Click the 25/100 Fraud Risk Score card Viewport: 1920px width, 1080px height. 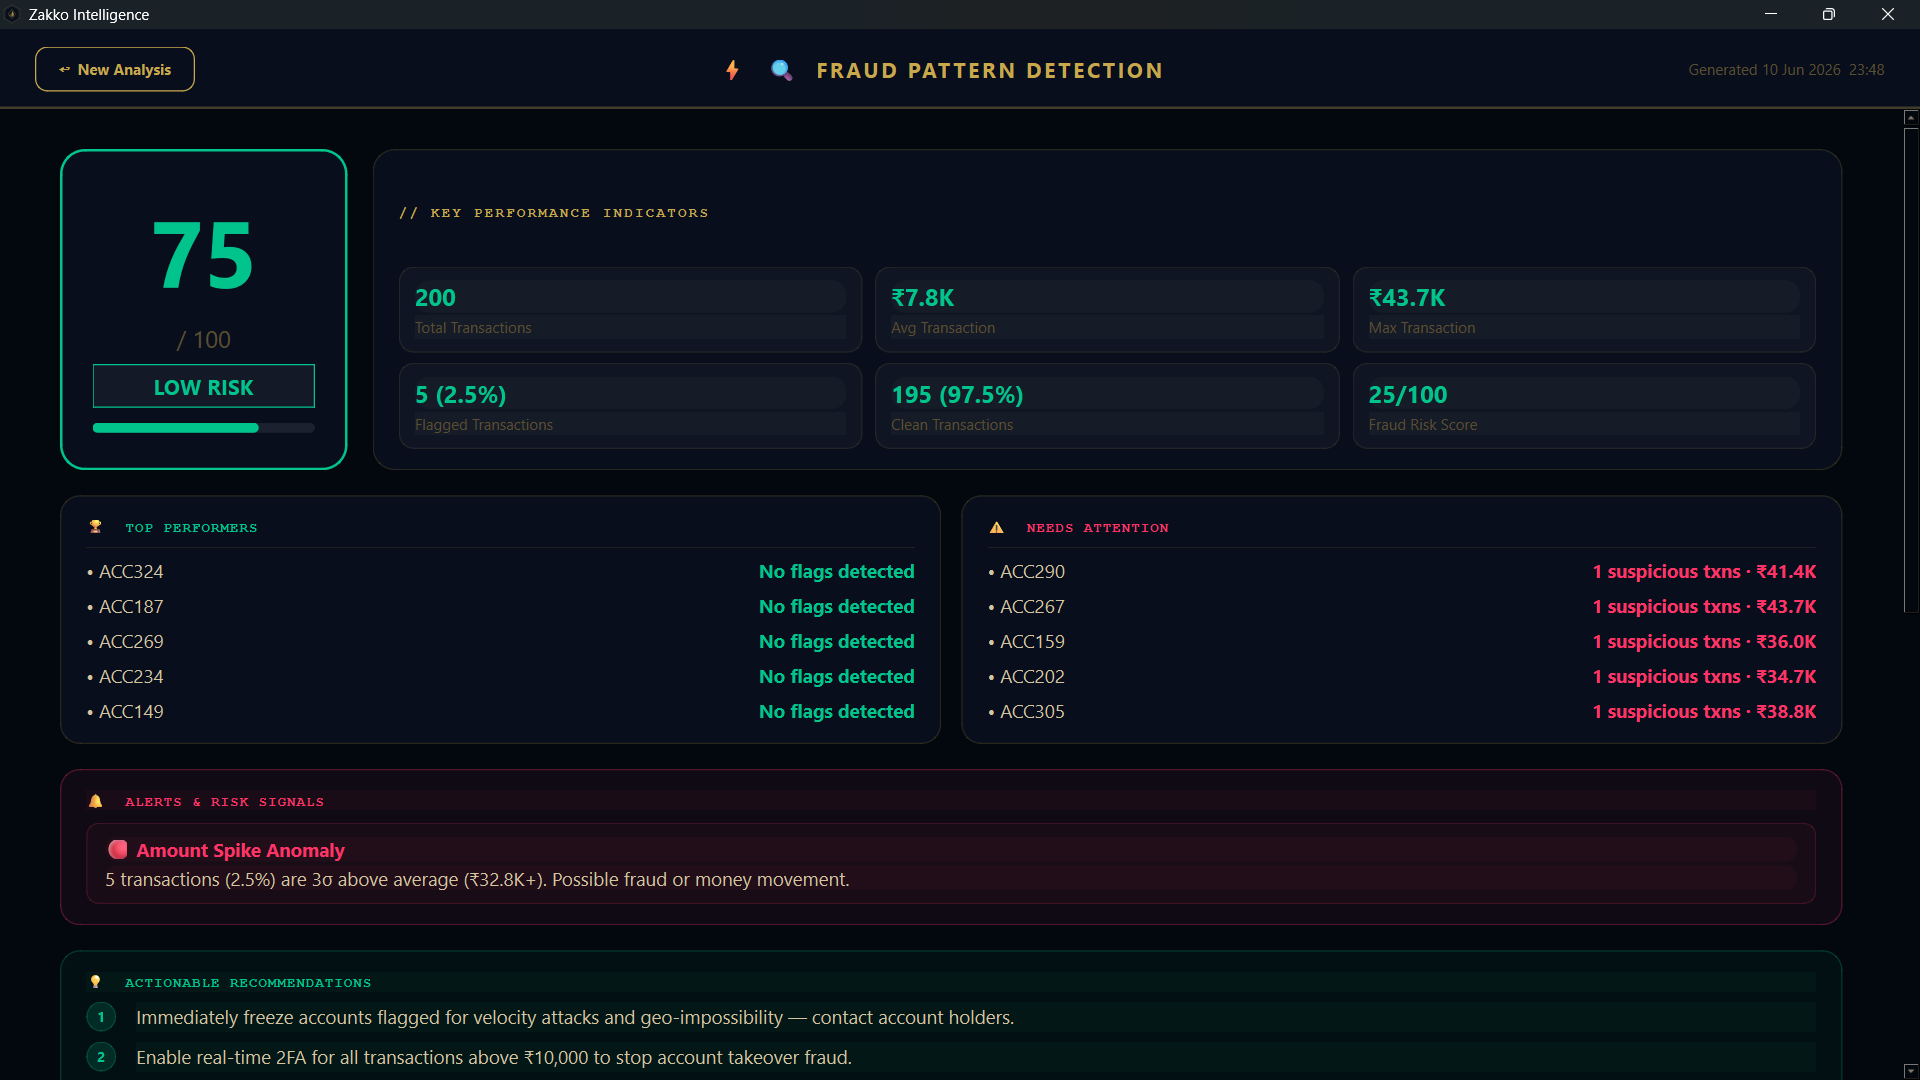(x=1584, y=406)
